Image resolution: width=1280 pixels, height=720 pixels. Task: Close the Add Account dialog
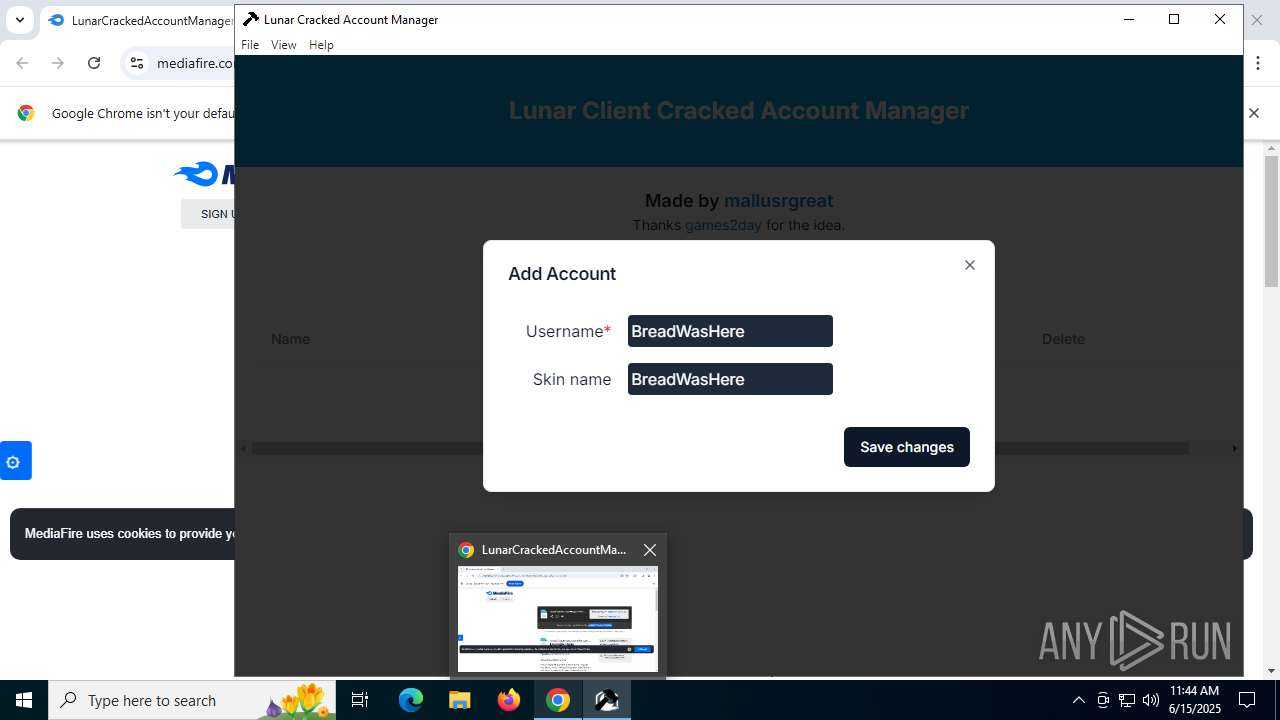pyautogui.click(x=969, y=265)
